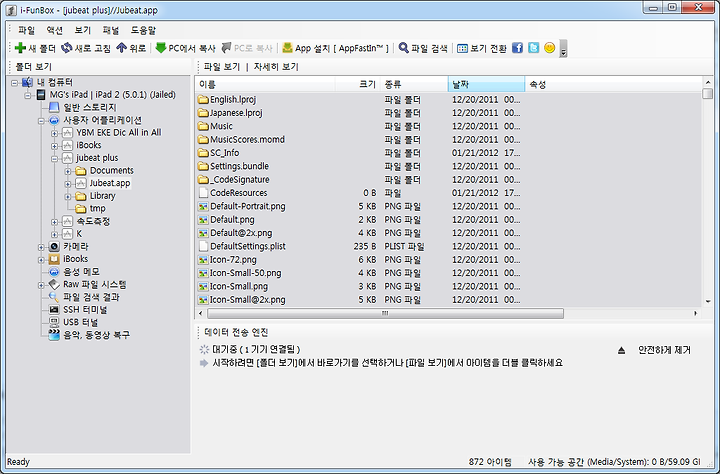
Task: Click the Facebook icon in toolbar
Action: [518, 48]
